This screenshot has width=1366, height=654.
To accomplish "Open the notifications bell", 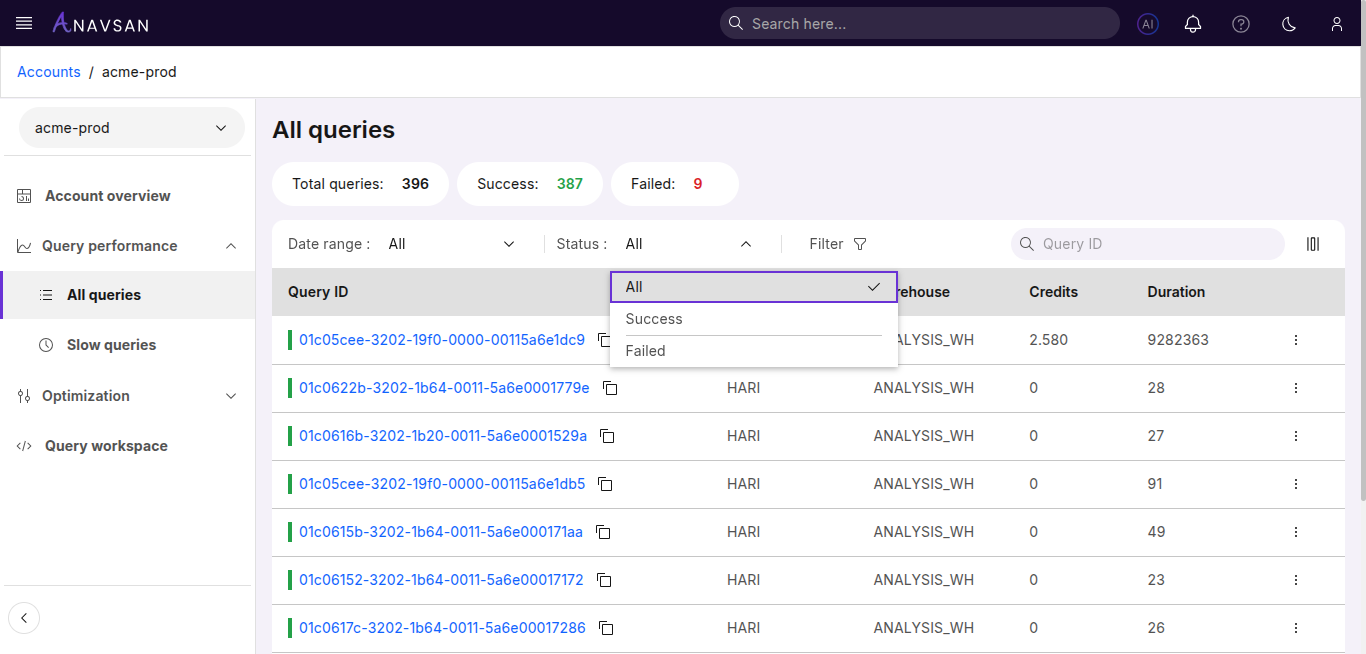I will (x=1193, y=24).
